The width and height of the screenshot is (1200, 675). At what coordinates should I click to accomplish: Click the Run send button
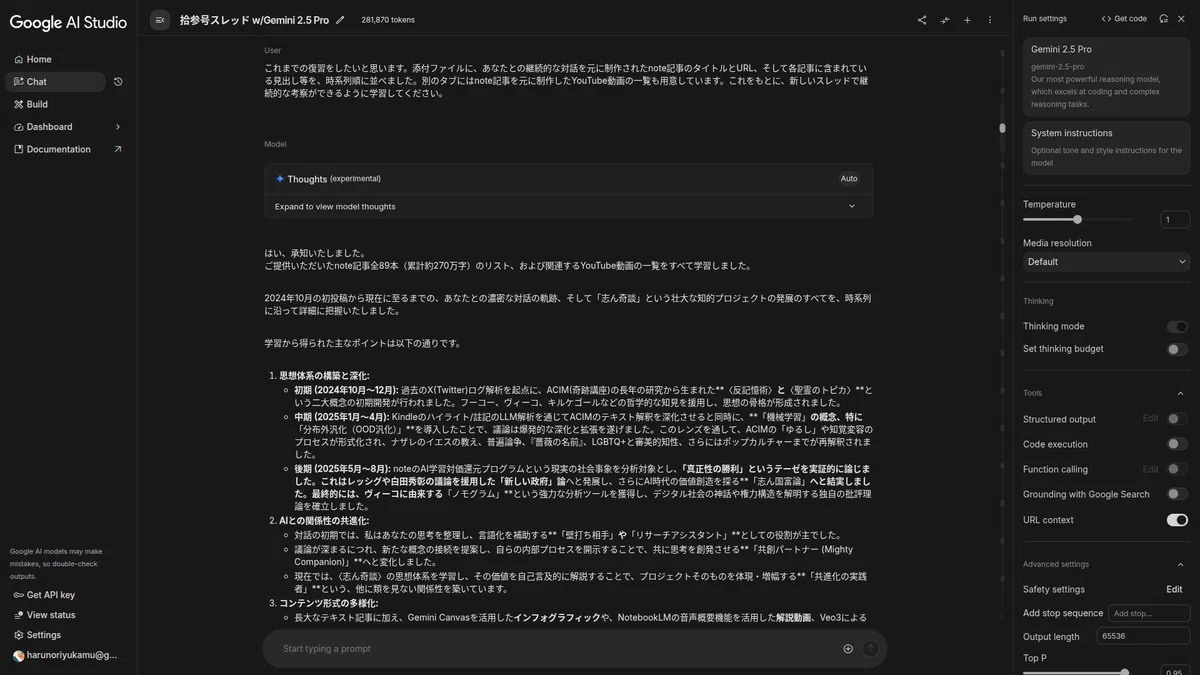[870, 648]
